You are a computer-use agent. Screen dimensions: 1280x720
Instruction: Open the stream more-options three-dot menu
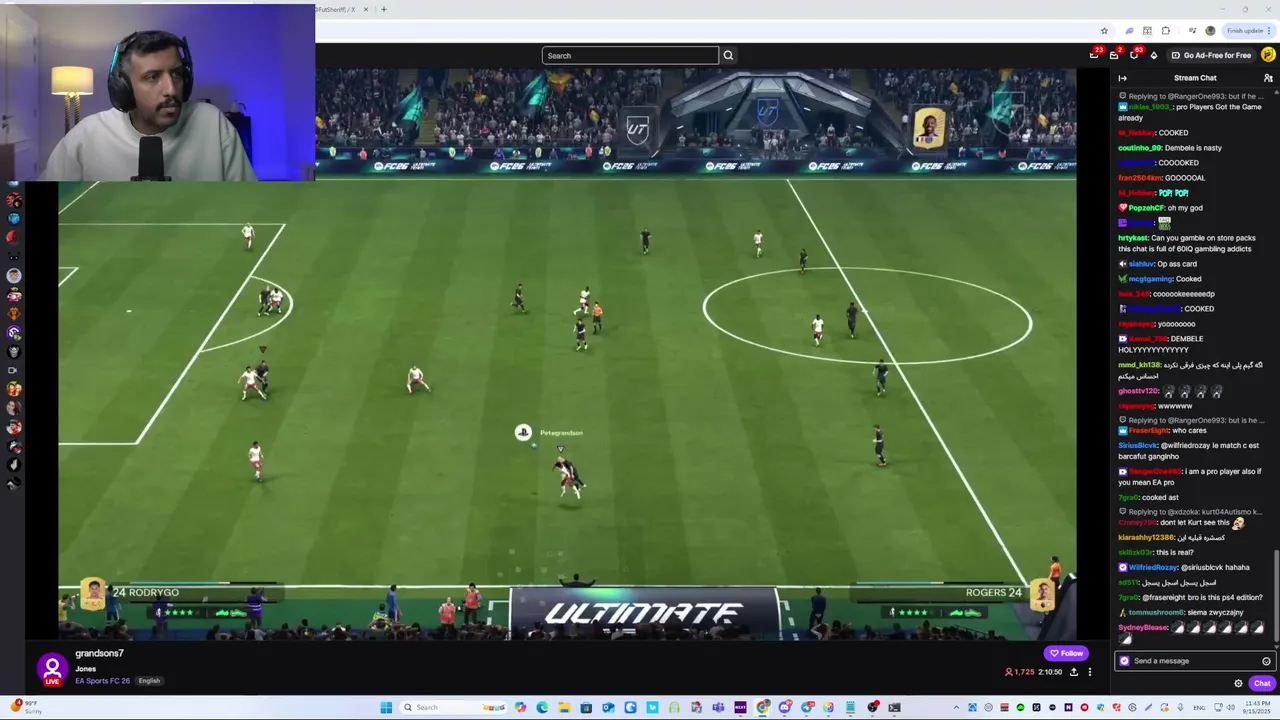point(1090,672)
